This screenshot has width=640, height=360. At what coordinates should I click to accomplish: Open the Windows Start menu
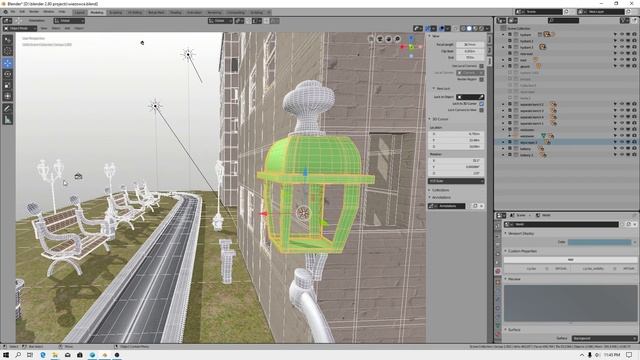[6, 355]
